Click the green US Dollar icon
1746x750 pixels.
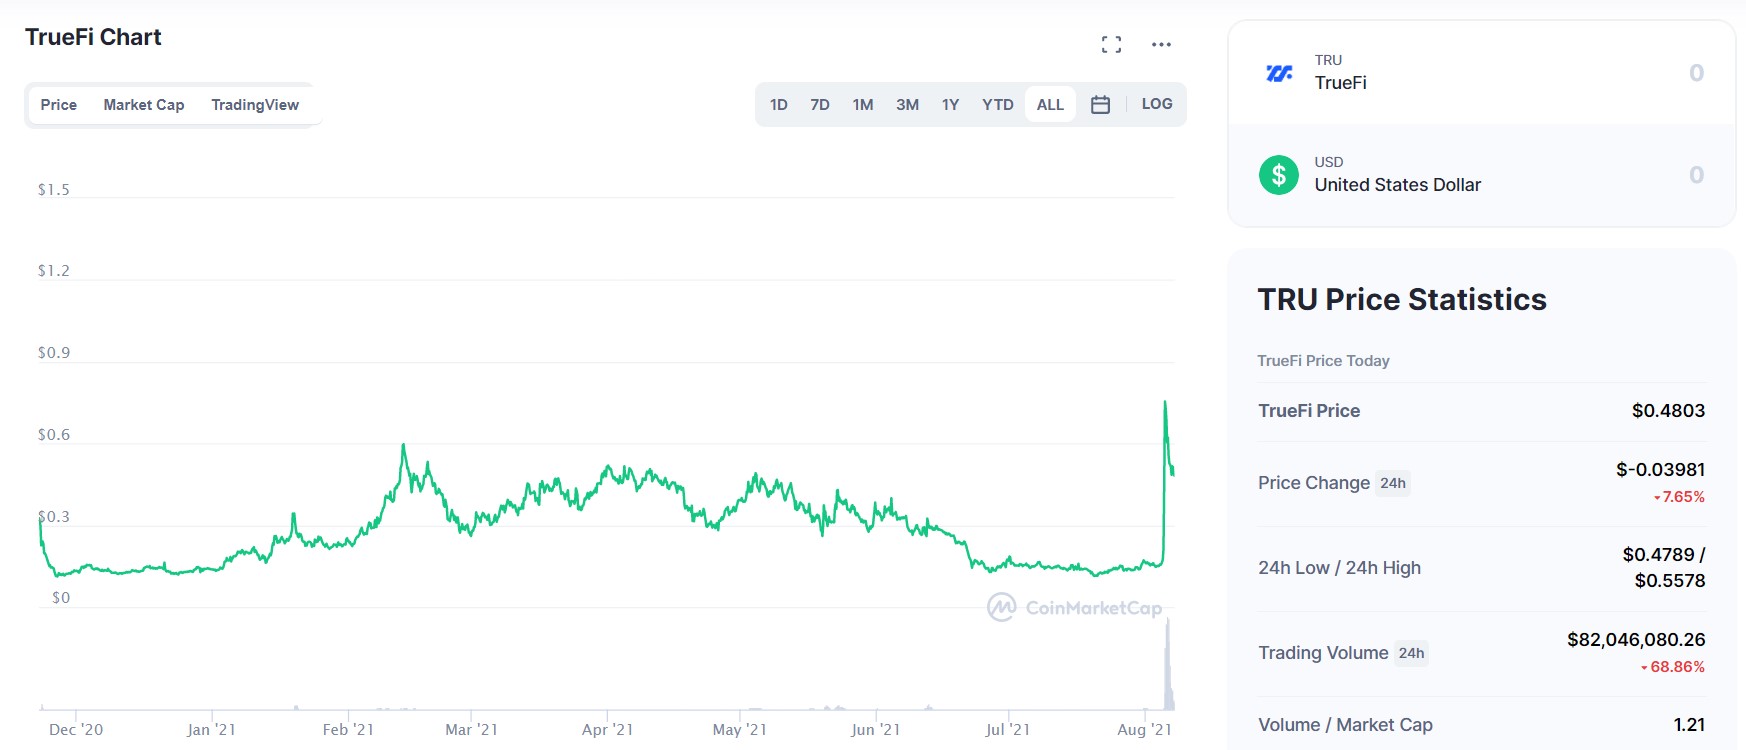tap(1279, 175)
